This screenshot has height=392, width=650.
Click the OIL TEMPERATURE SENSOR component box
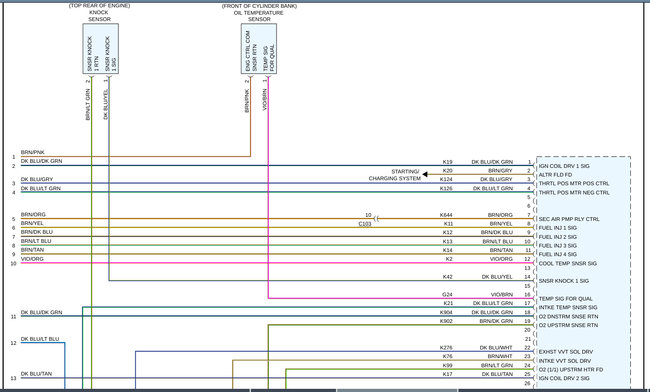[259, 49]
